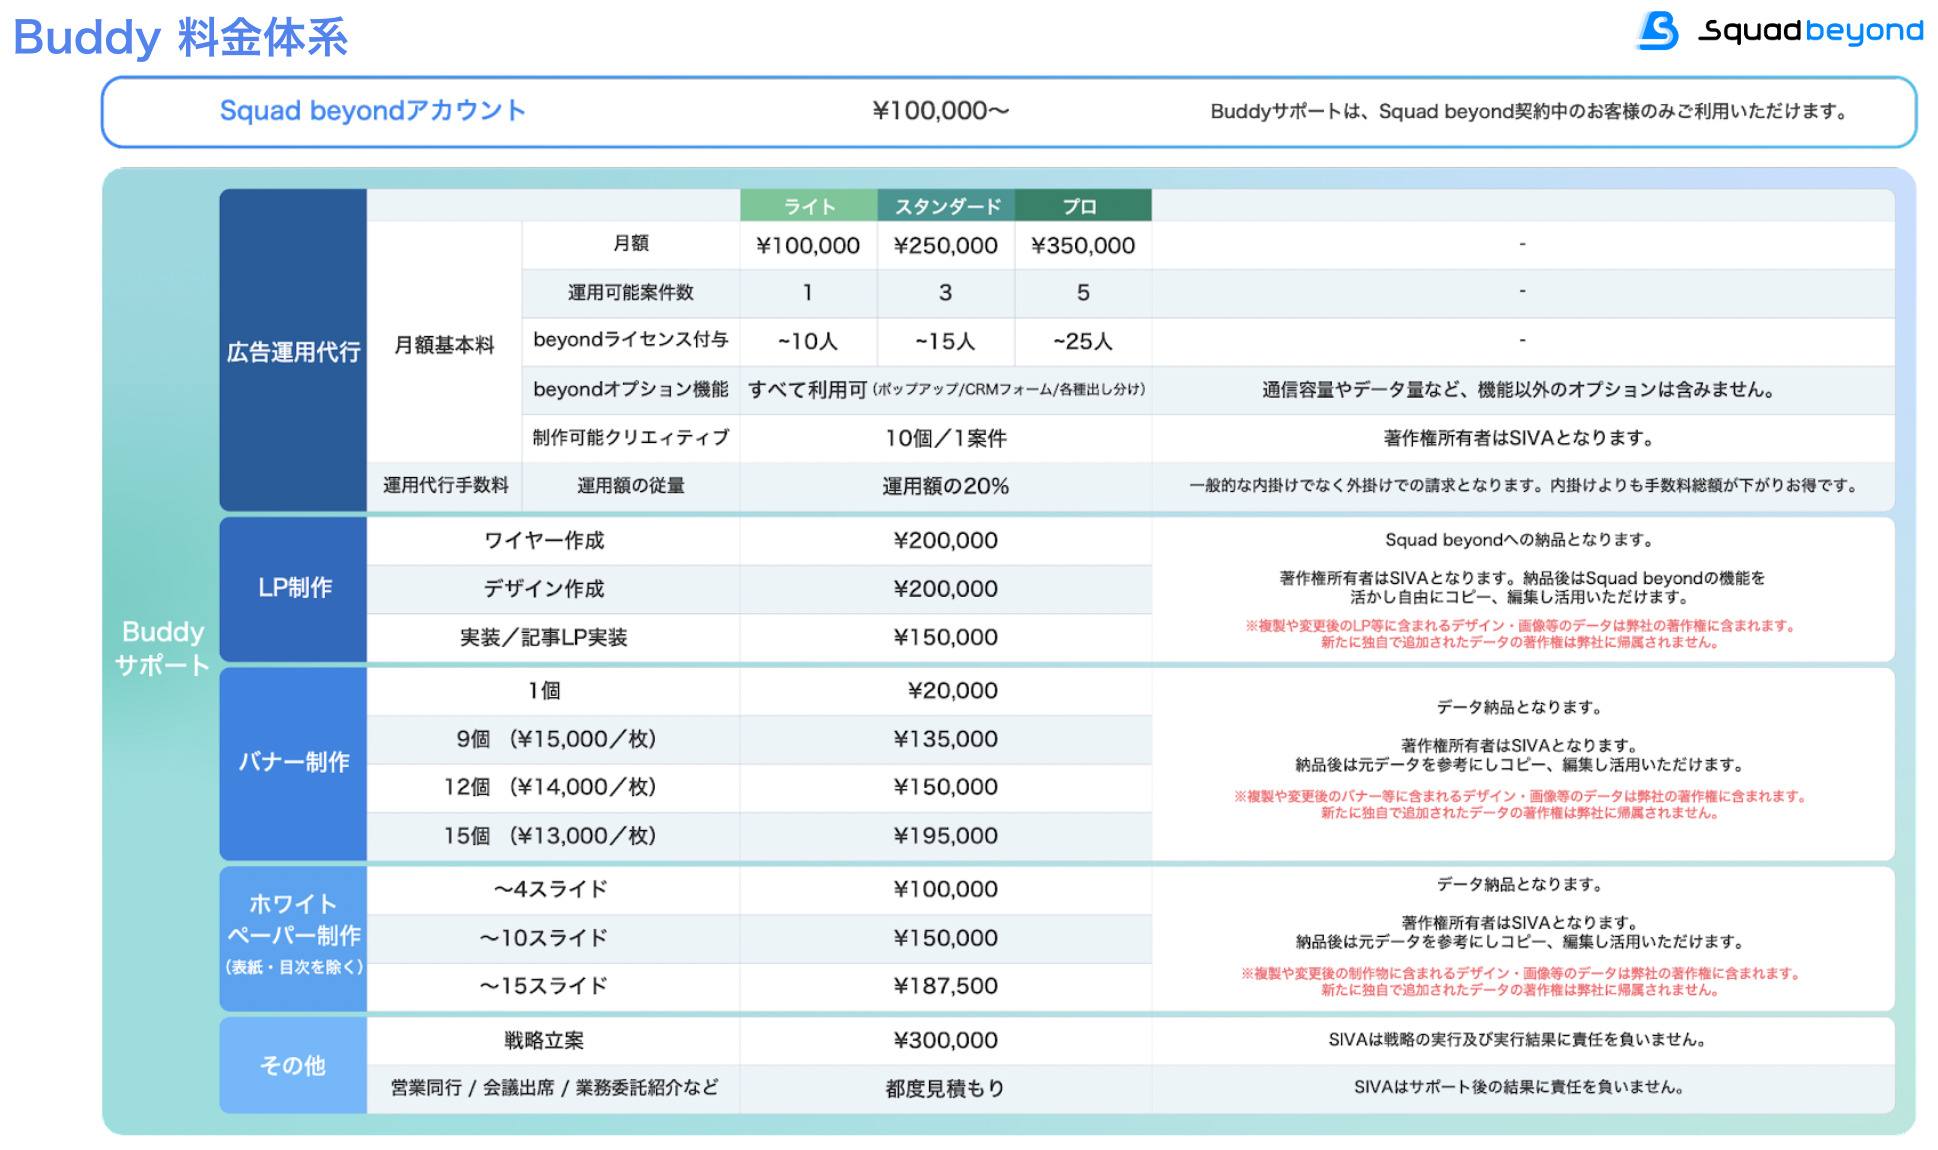This screenshot has width=1938, height=1150.
Task: Click the 運用額の20% cell
Action: point(946,486)
